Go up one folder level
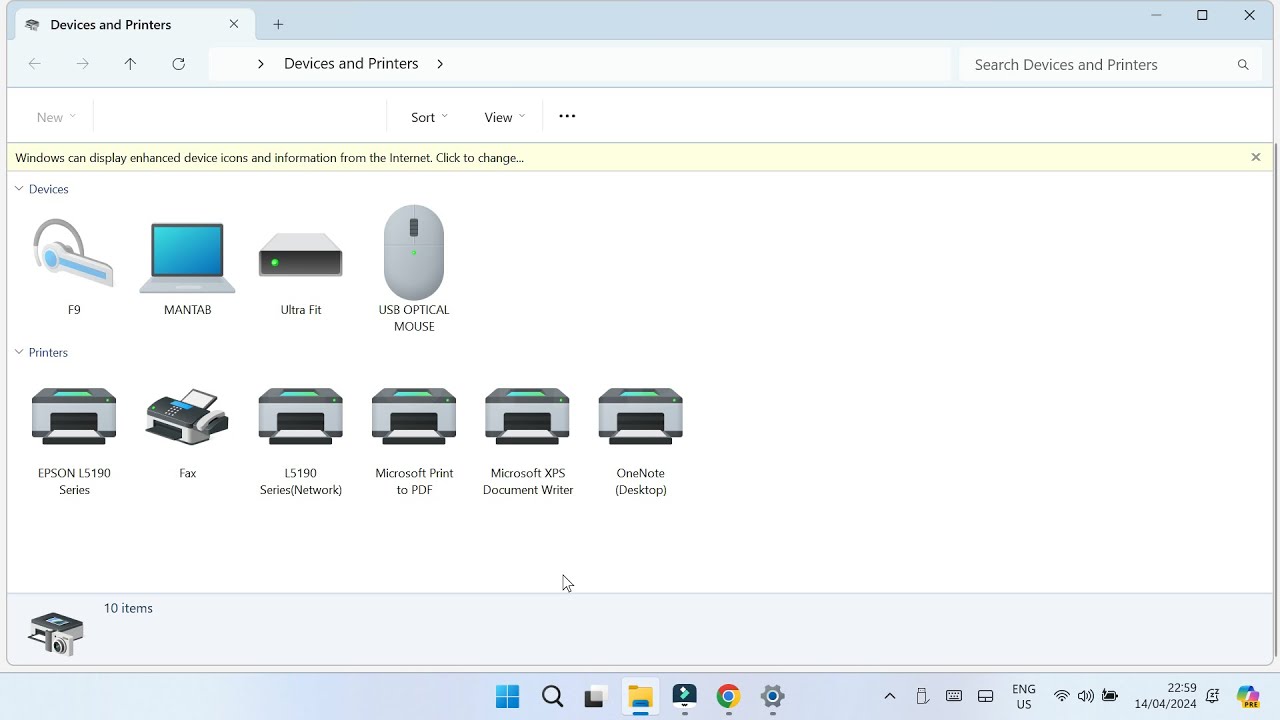This screenshot has height=720, width=1280. click(130, 64)
